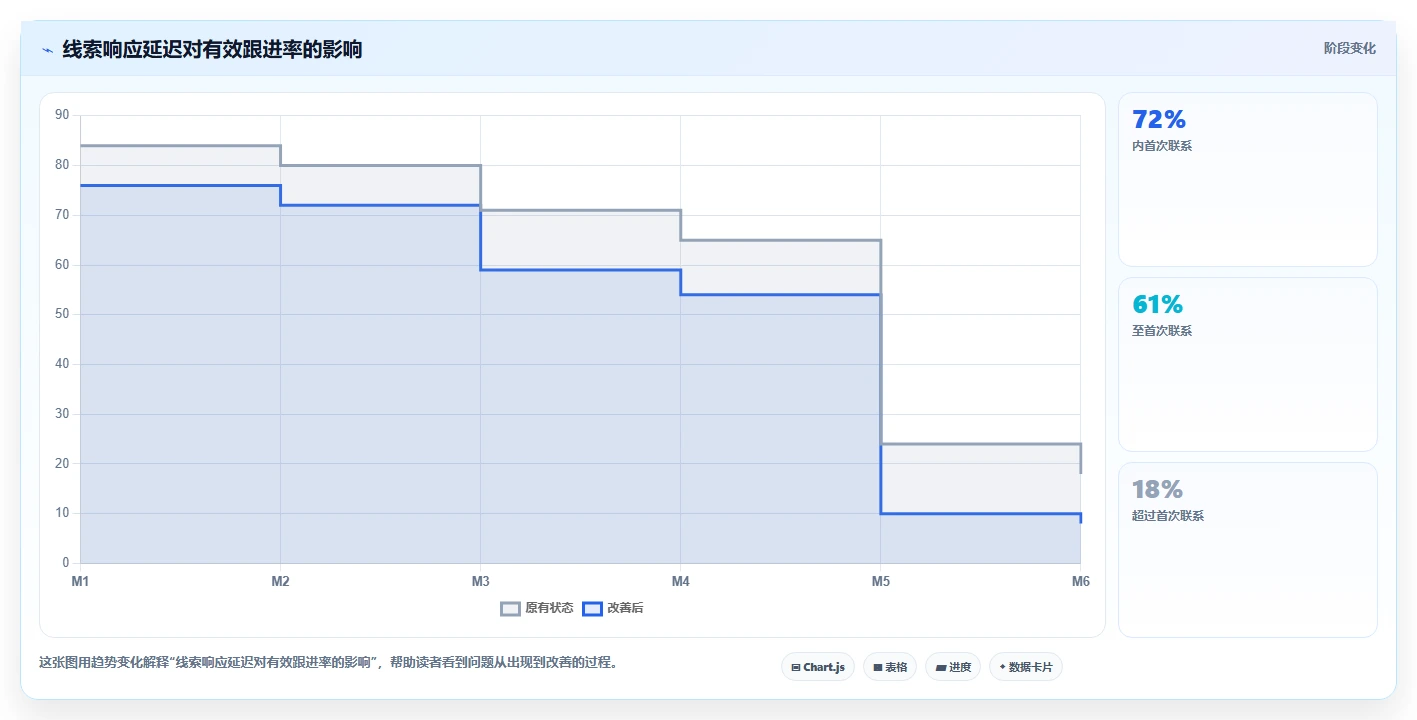Click the gray 原有状态 legend swatch
1417x720 pixels.
coord(511,608)
